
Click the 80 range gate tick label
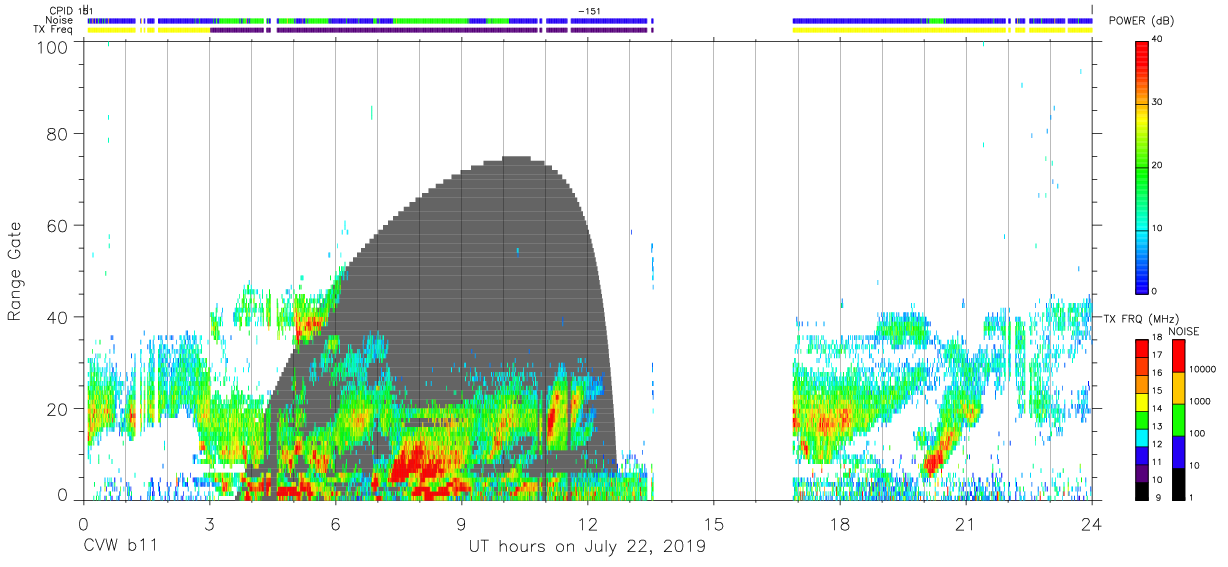58,133
